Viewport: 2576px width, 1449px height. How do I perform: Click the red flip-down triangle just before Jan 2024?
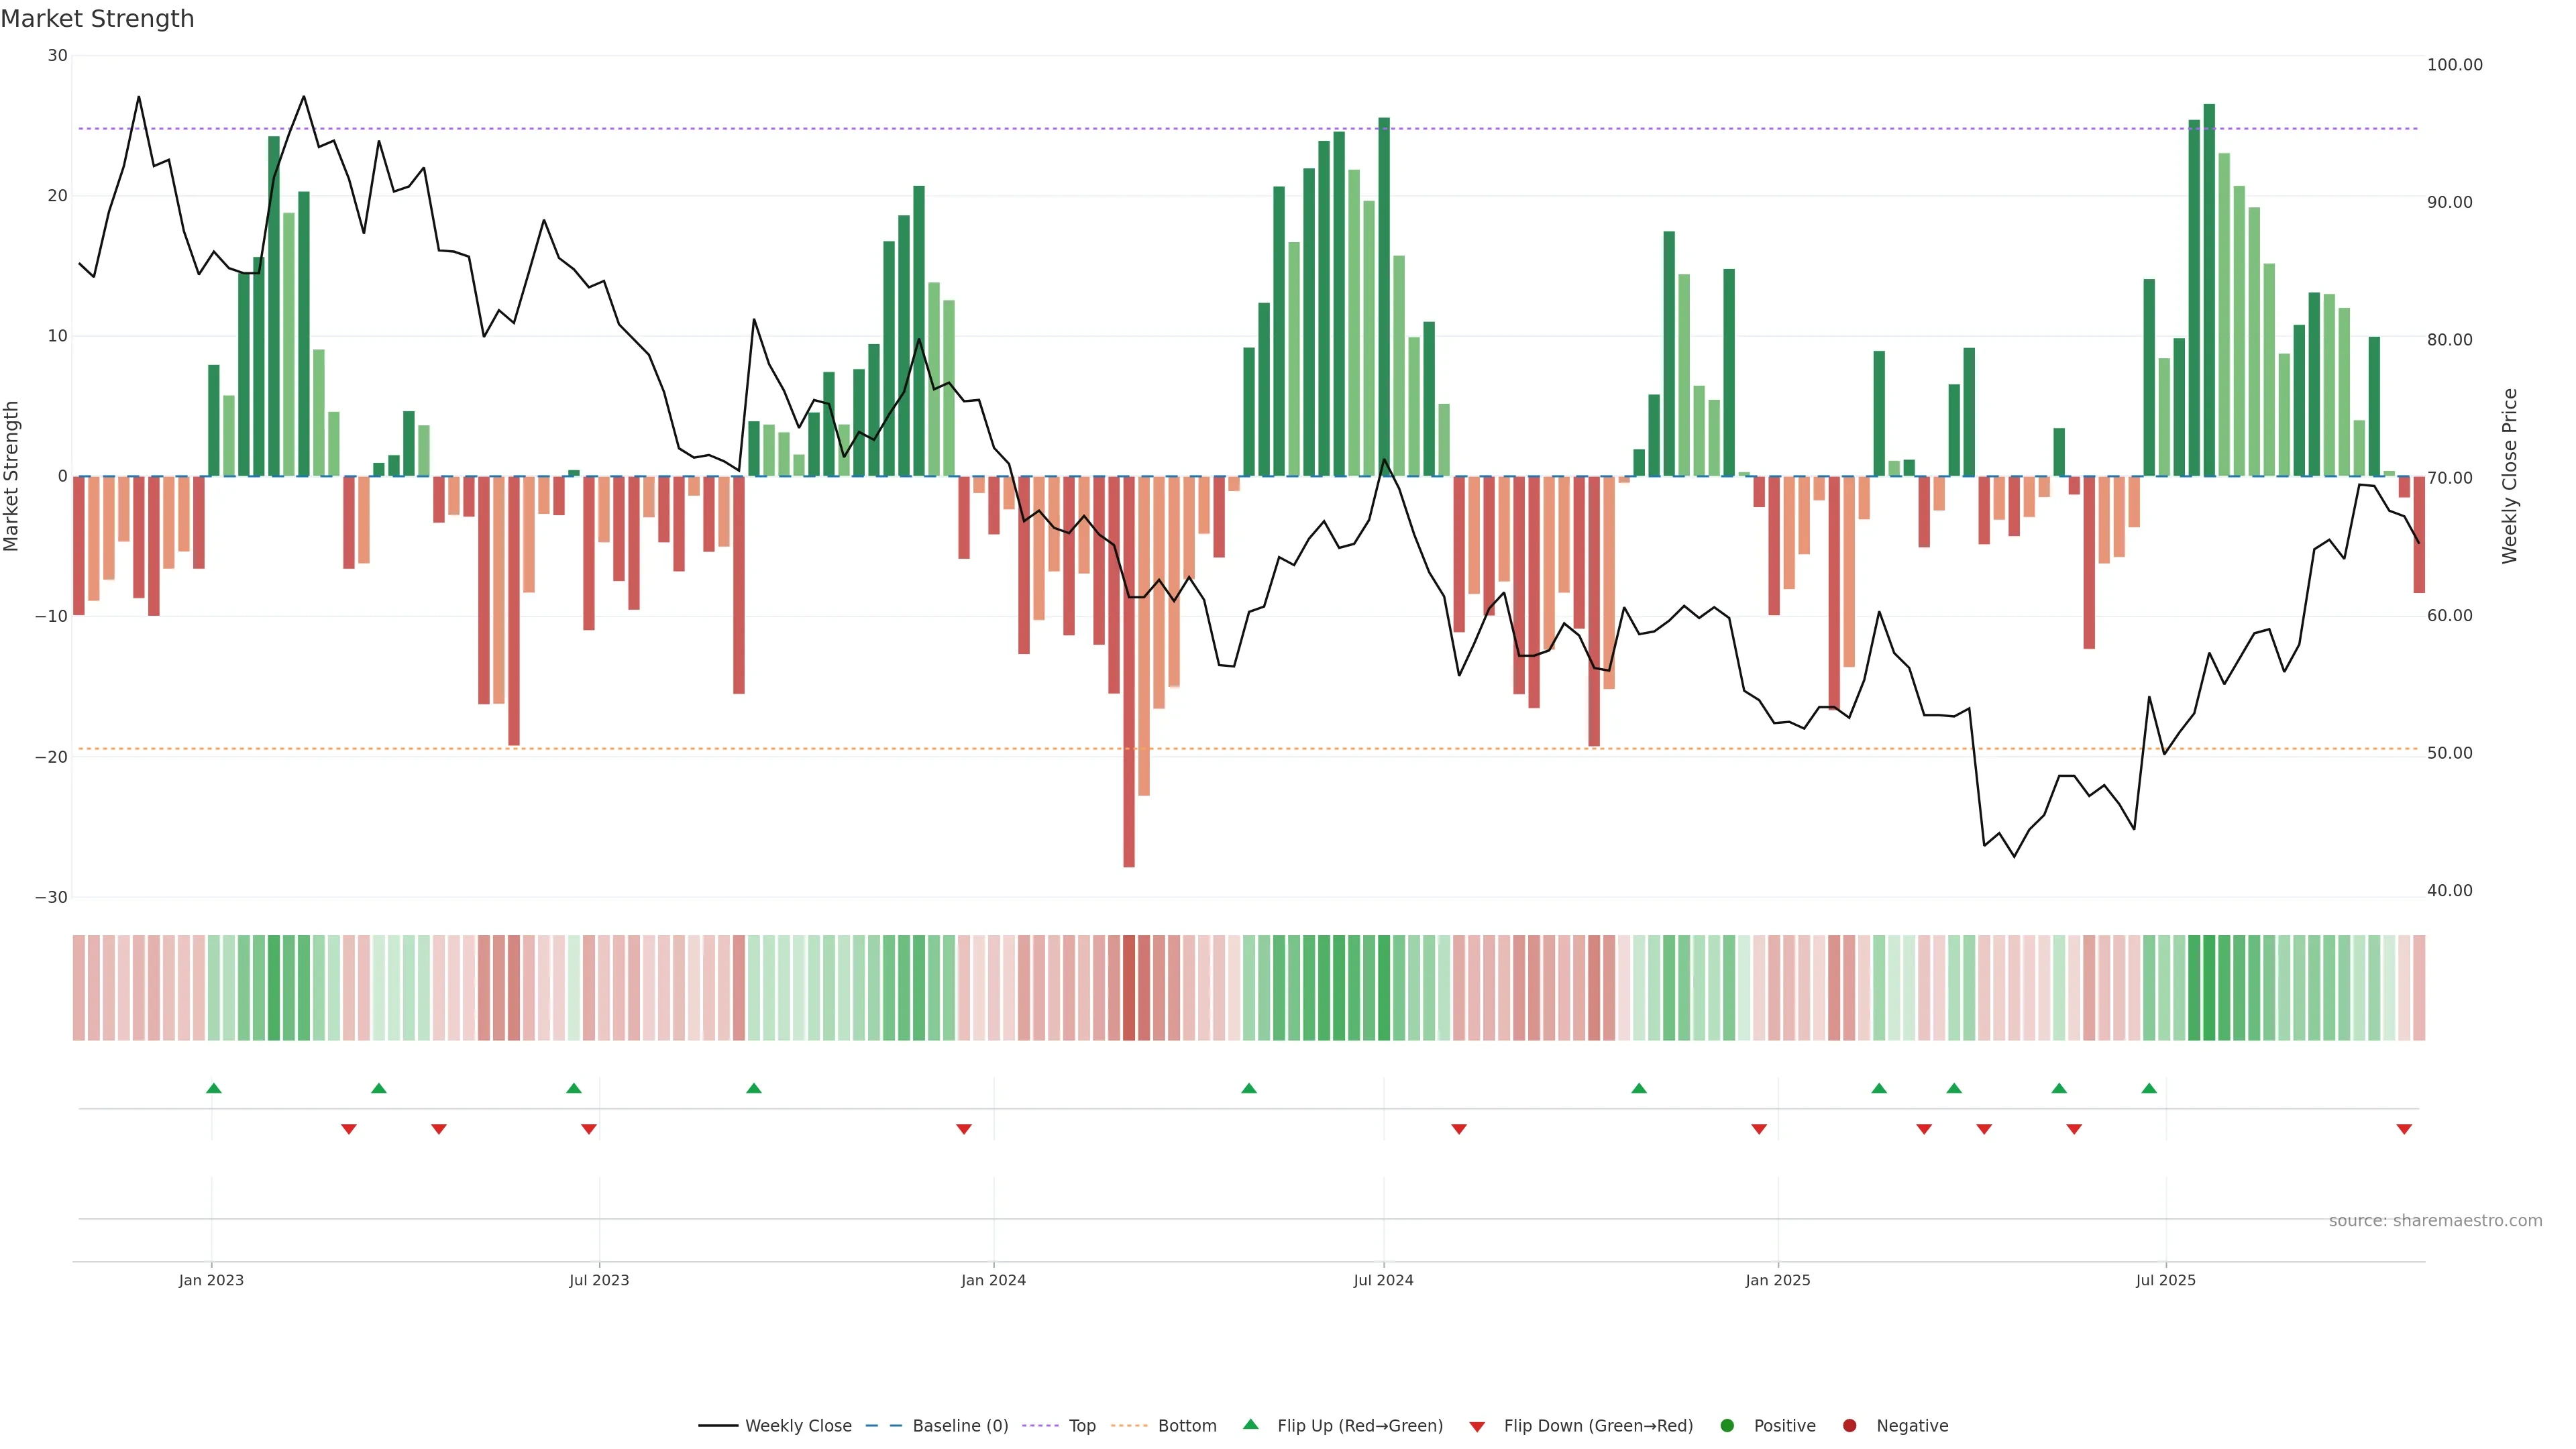pos(964,1129)
